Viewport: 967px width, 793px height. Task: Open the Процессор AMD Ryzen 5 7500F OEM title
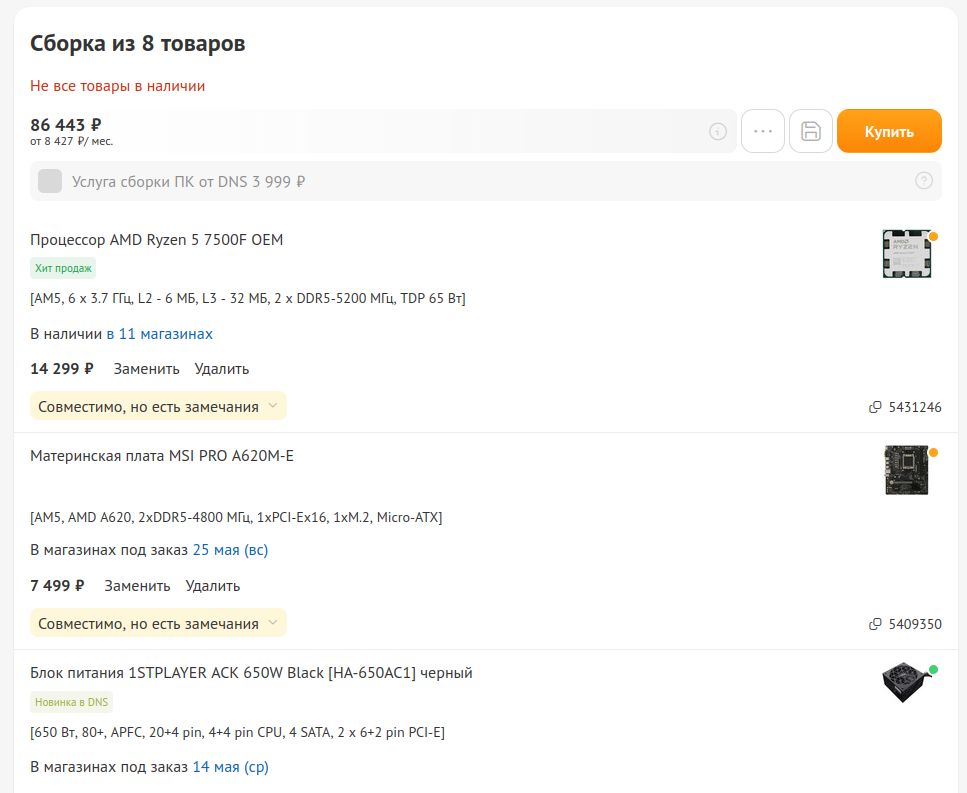pyautogui.click(x=157, y=240)
